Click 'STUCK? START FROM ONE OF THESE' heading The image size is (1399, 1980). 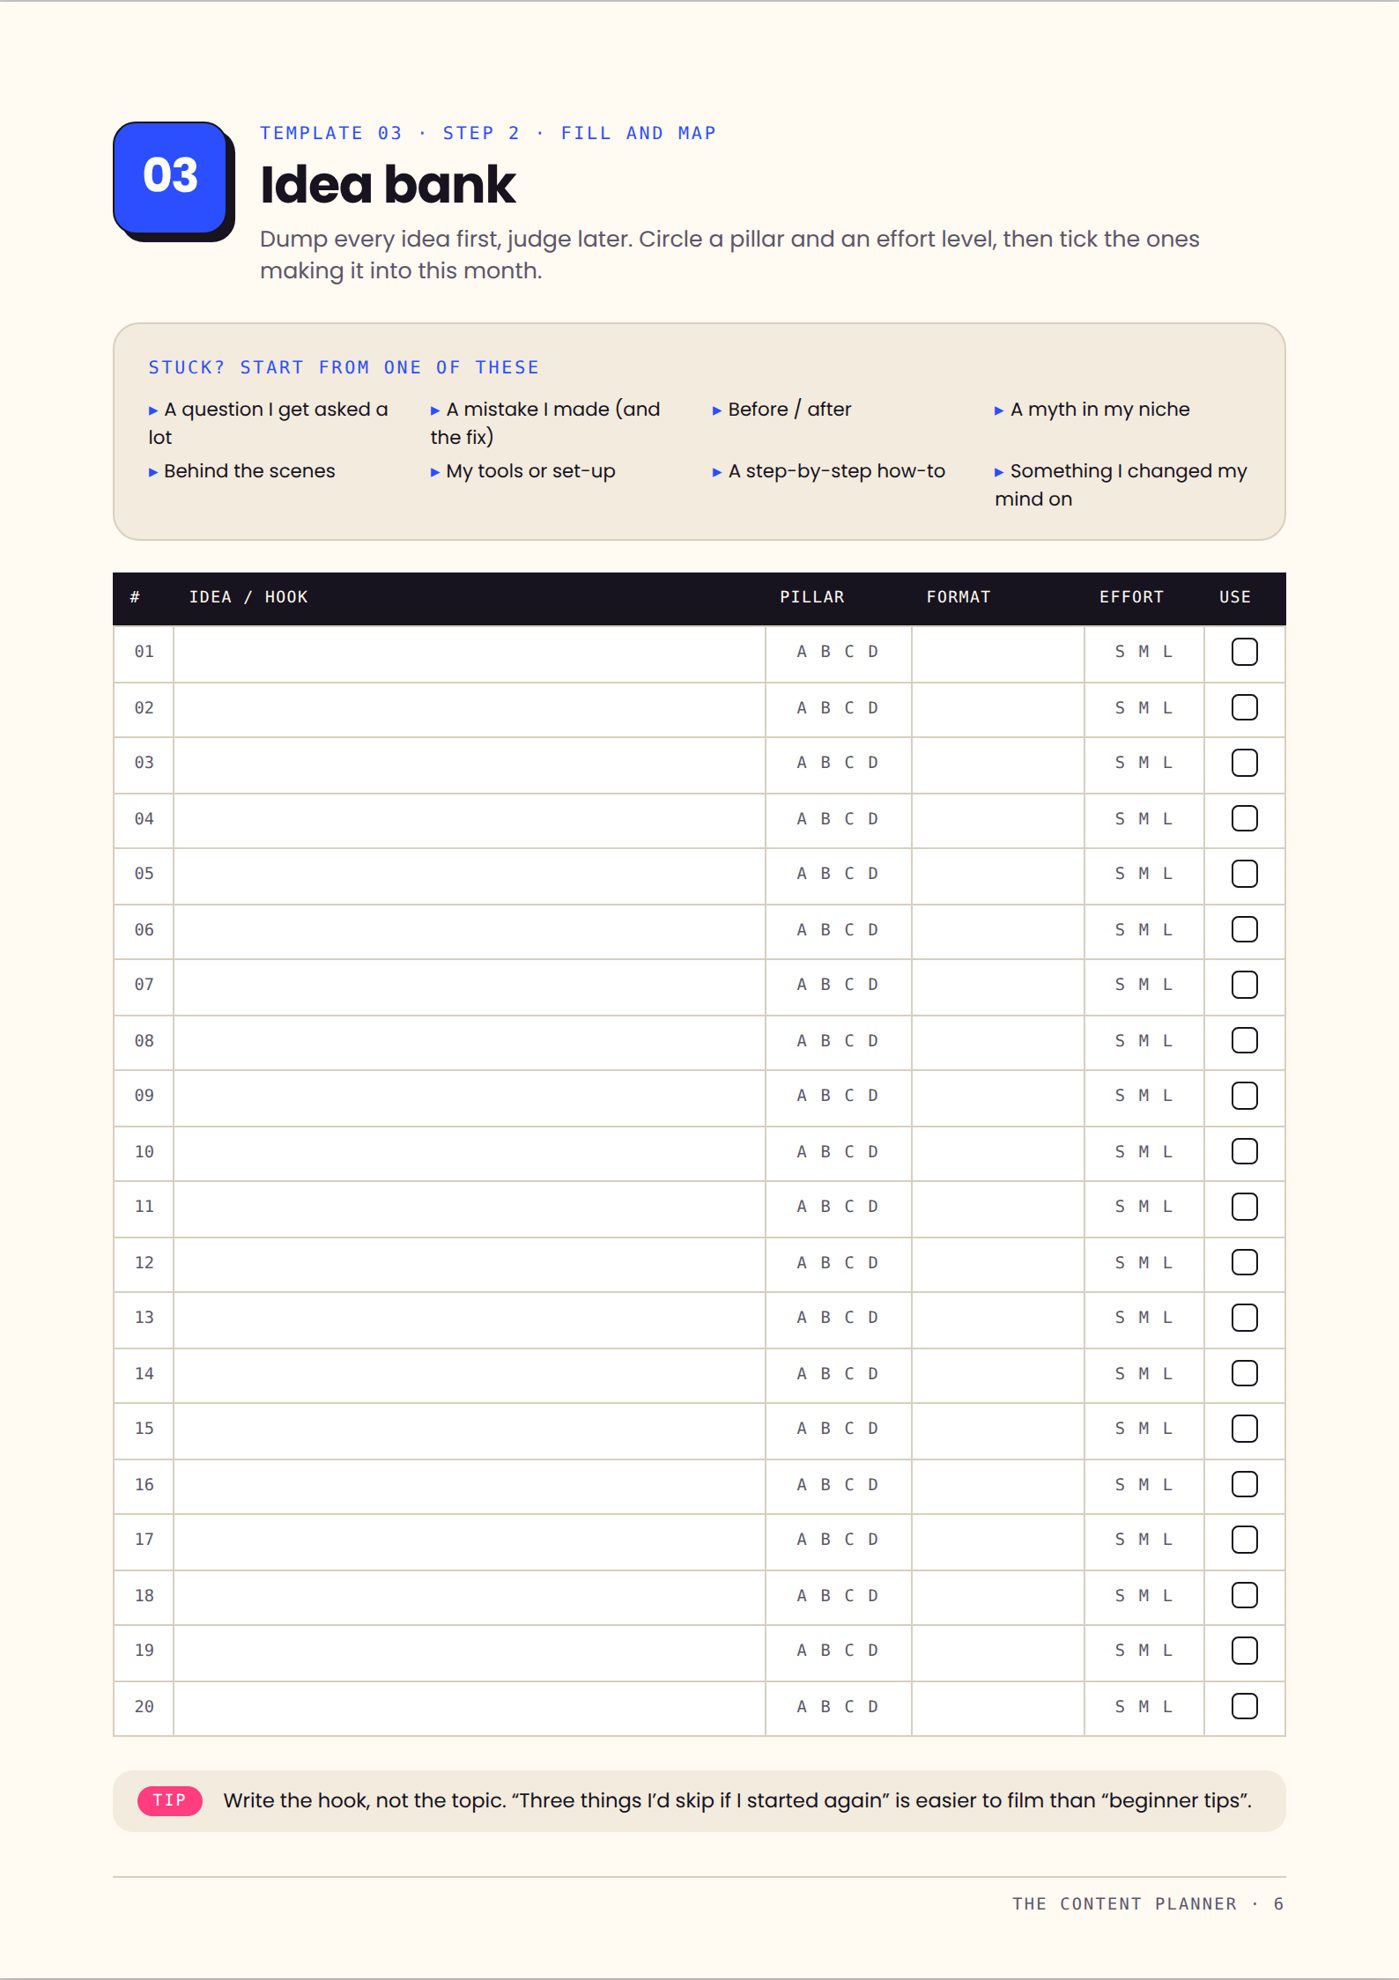pos(344,367)
